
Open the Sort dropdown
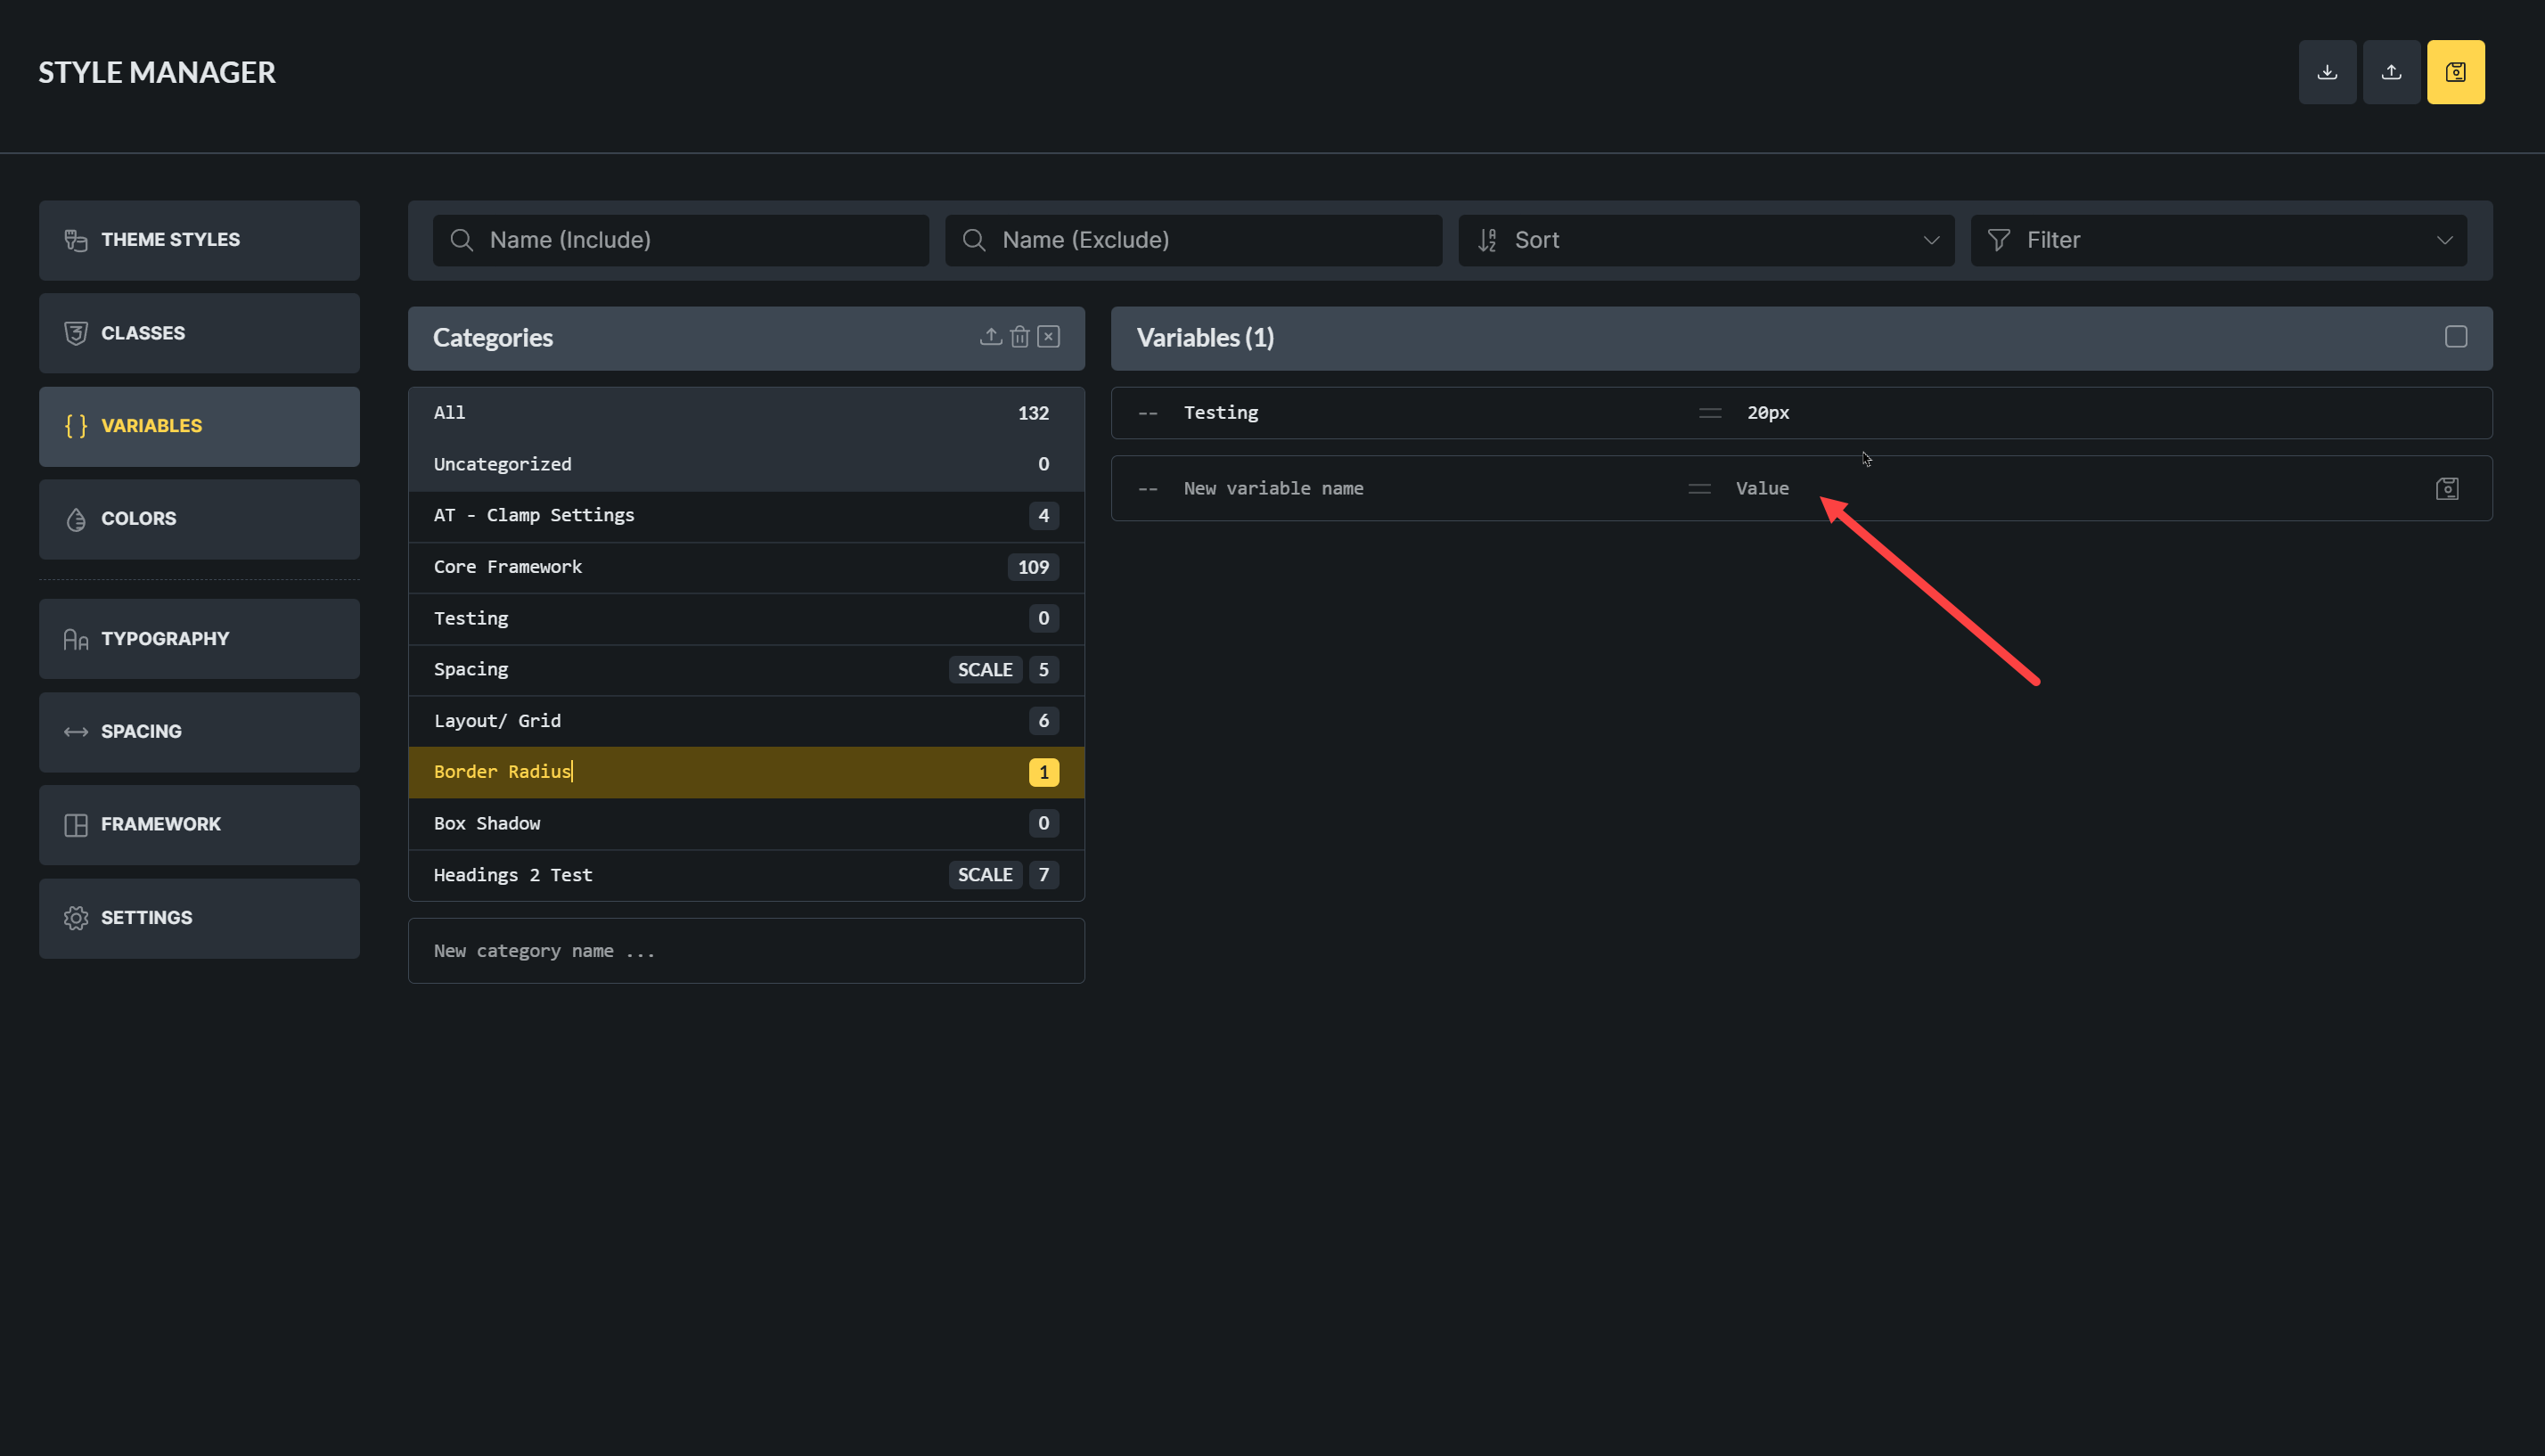pos(1705,240)
